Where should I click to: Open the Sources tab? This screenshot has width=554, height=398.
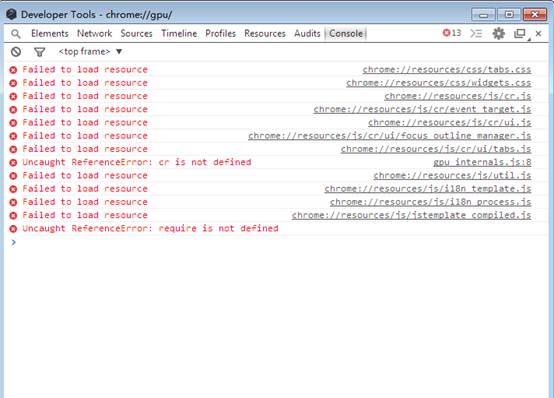pyautogui.click(x=136, y=34)
